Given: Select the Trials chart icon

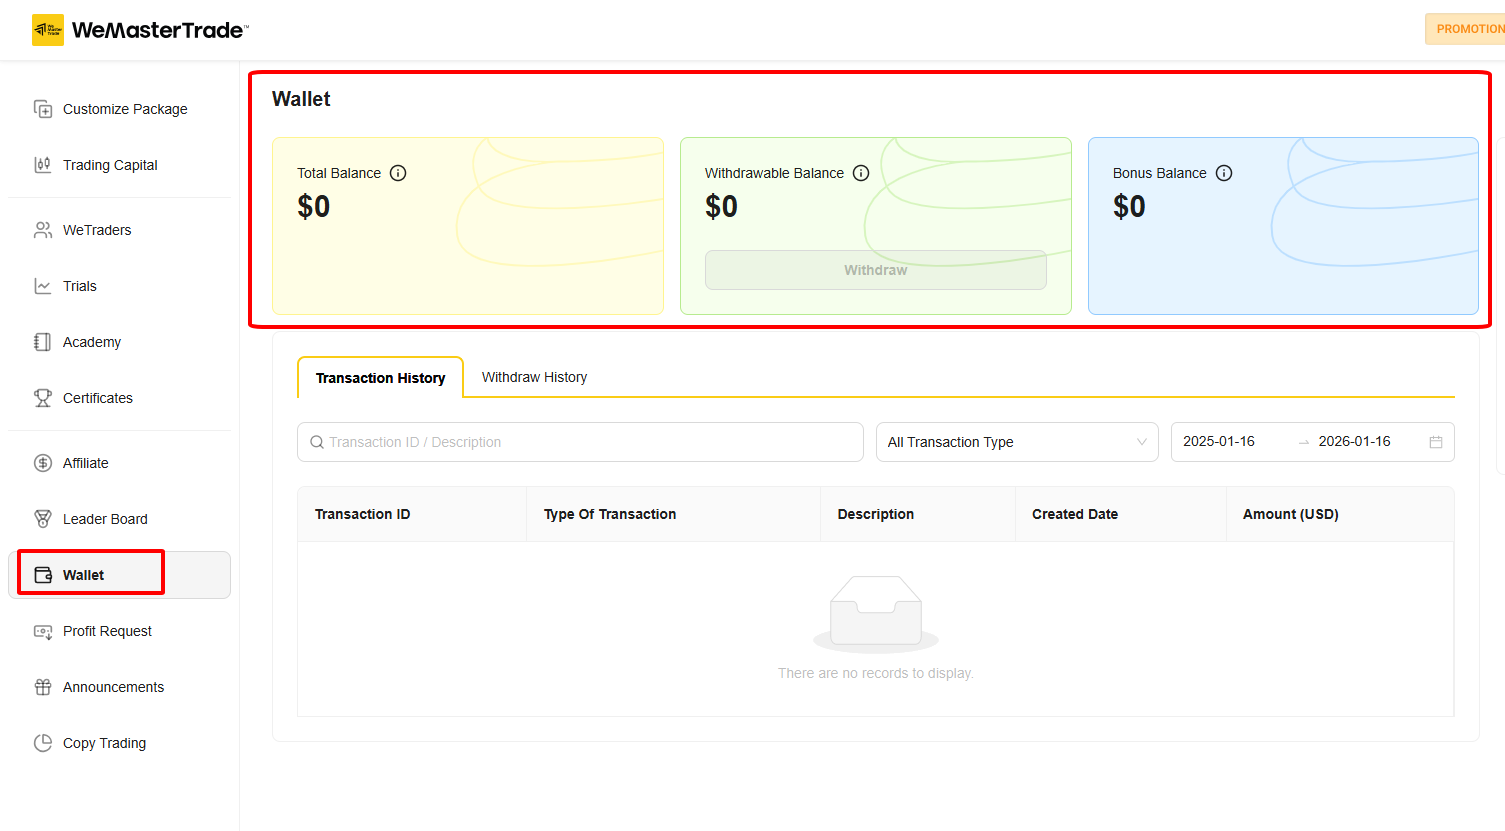Looking at the screenshot, I should 41,285.
